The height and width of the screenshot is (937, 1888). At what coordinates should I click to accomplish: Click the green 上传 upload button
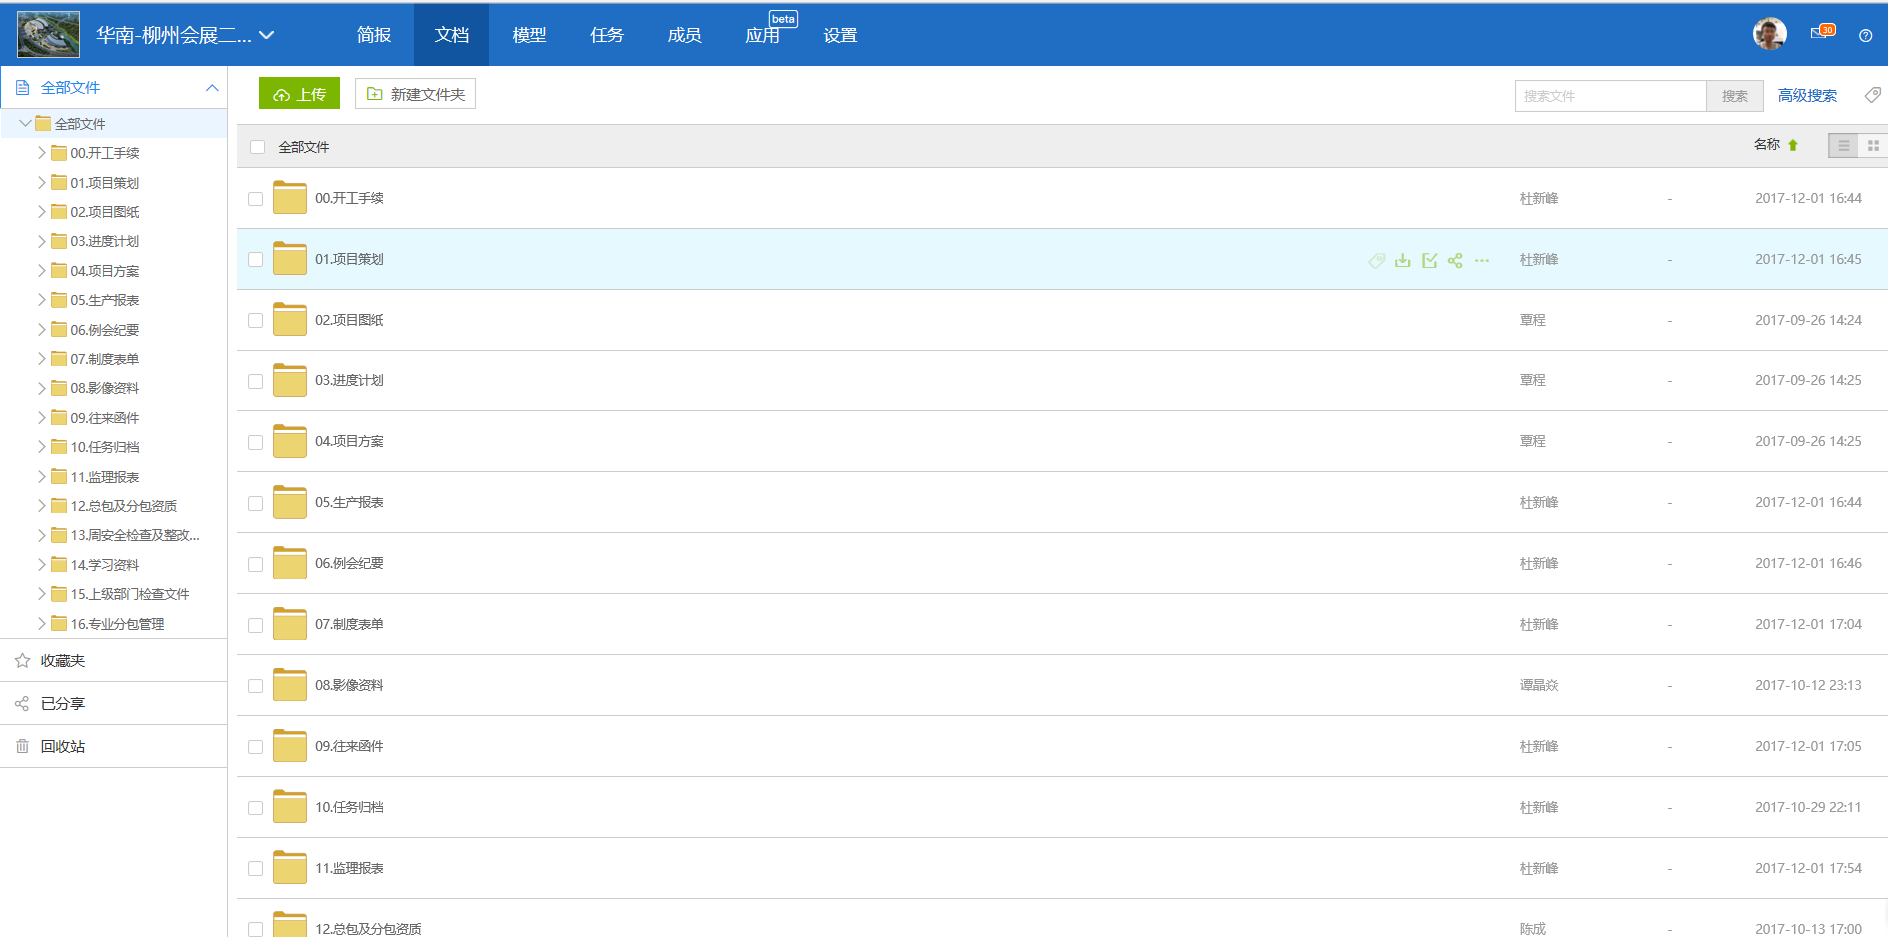tap(299, 94)
